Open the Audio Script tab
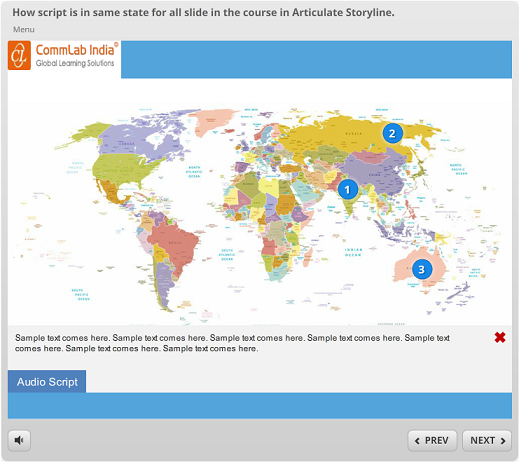The height and width of the screenshot is (462, 519). click(x=47, y=382)
